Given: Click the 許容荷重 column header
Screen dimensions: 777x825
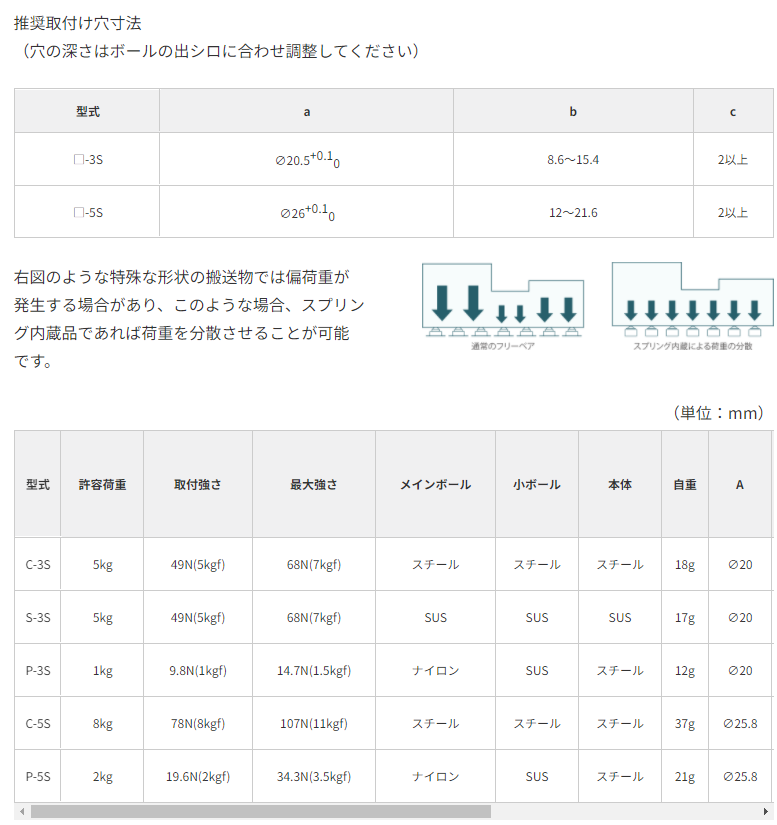Looking at the screenshot, I should [x=102, y=484].
